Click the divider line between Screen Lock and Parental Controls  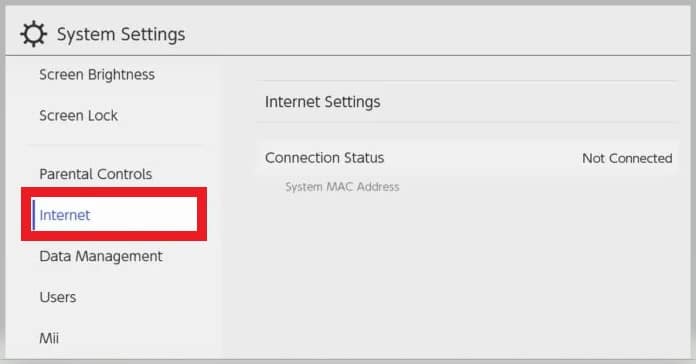pos(115,144)
